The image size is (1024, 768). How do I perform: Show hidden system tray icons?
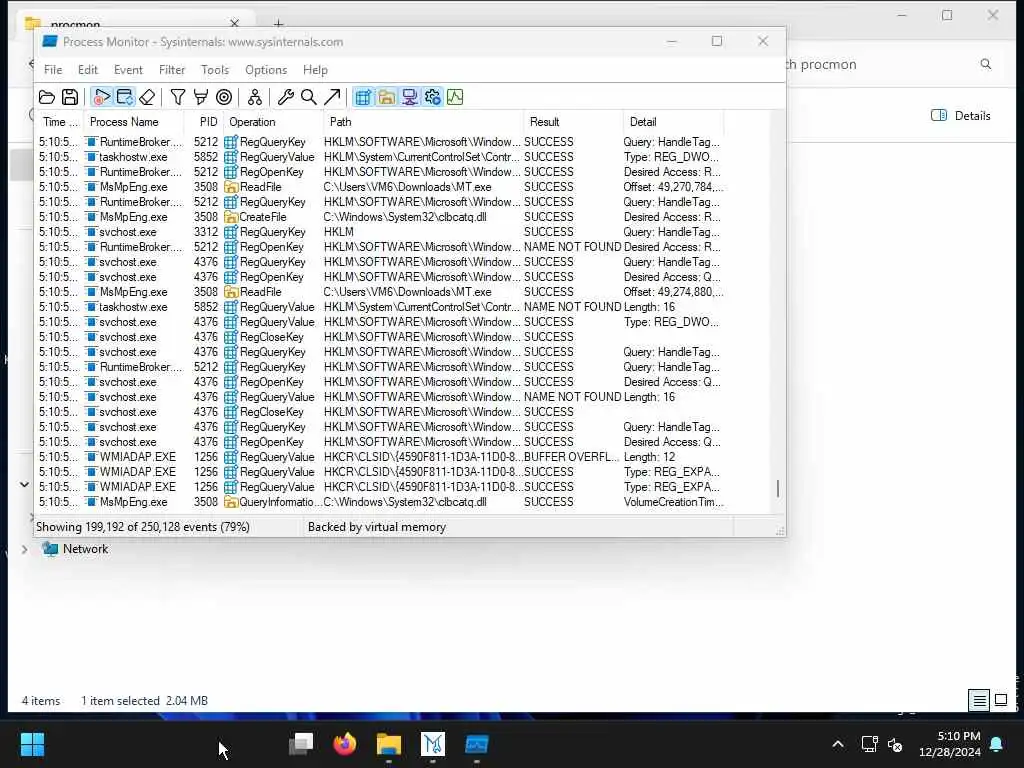click(838, 744)
